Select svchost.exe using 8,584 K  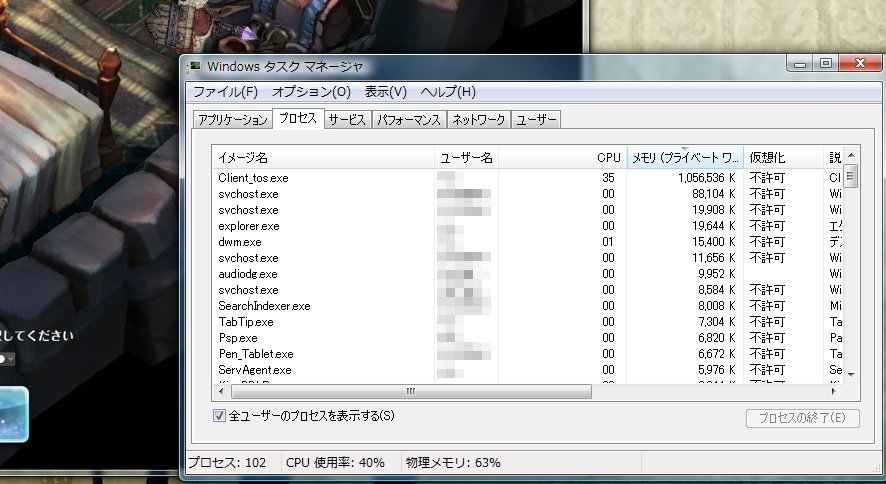(x=528, y=290)
